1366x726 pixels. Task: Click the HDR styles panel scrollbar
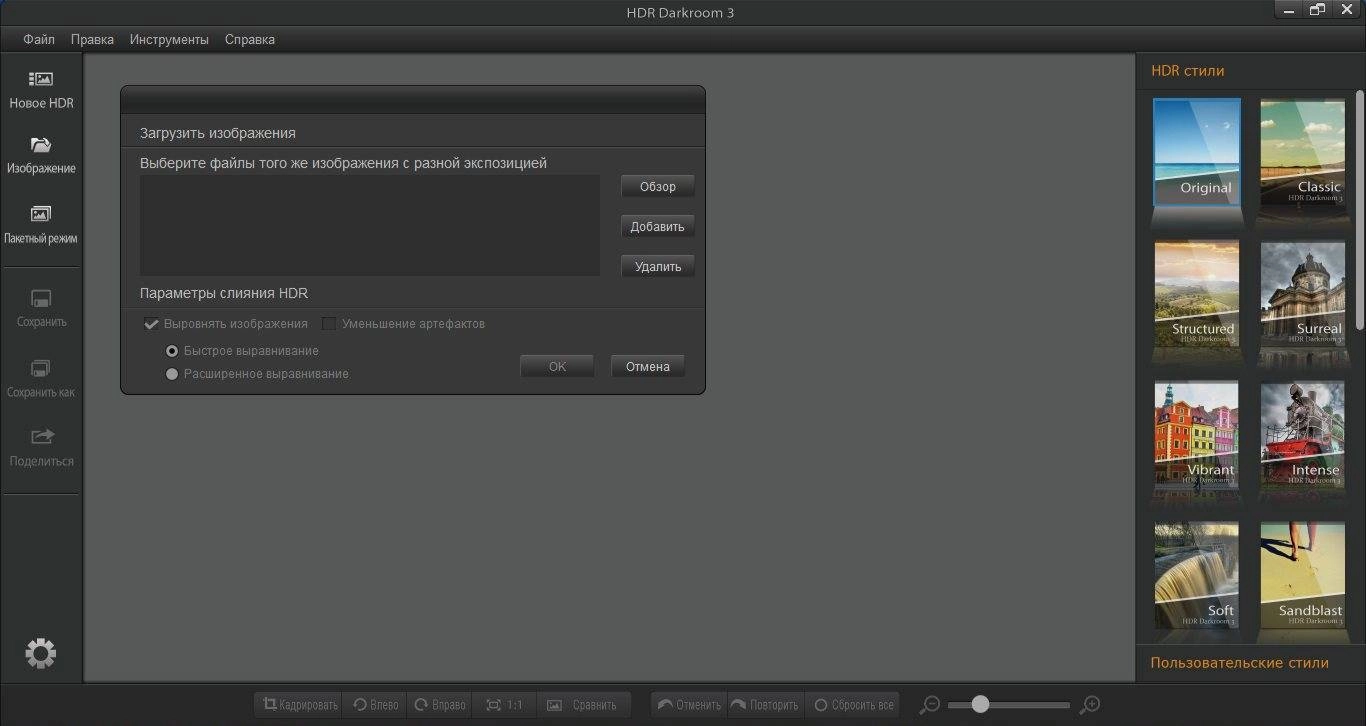point(1359,210)
